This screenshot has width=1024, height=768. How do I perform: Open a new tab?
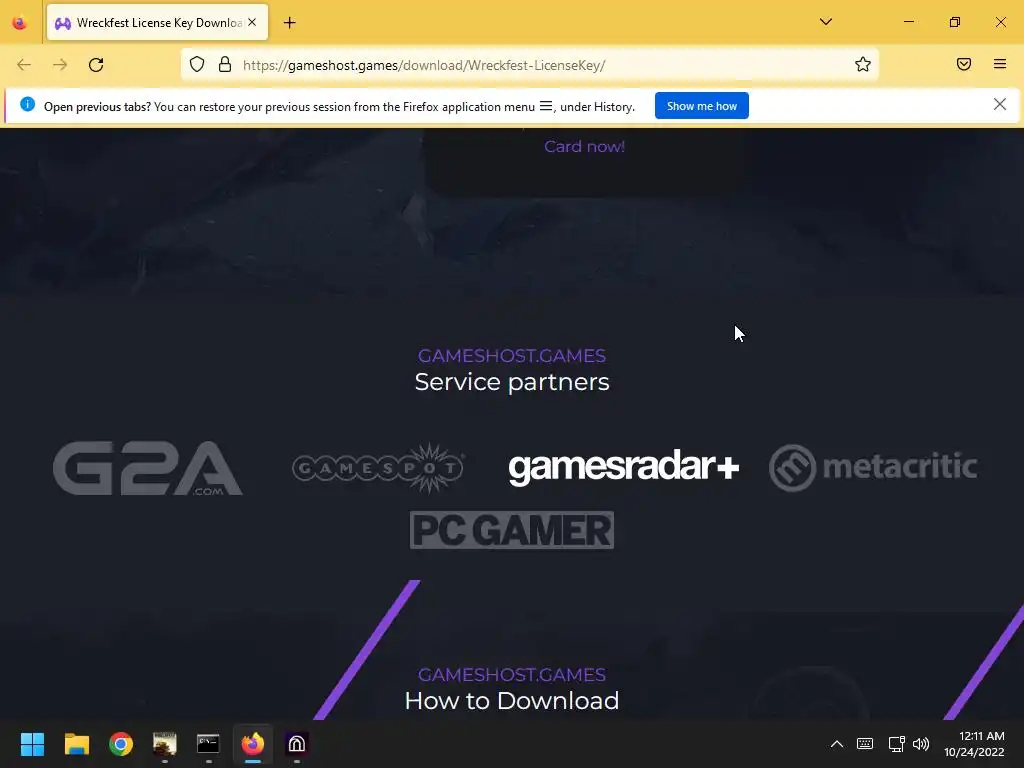289,23
